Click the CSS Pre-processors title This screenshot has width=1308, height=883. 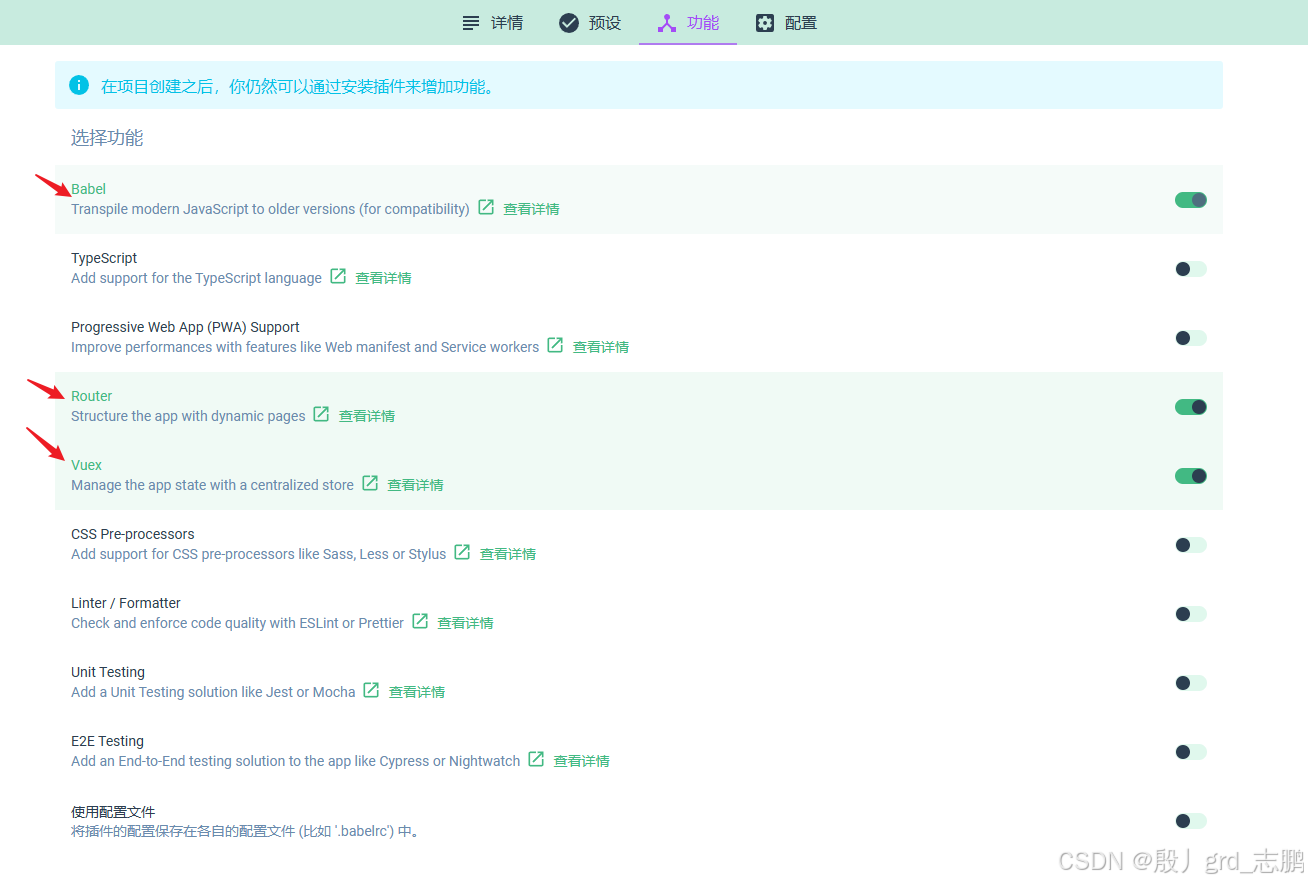(133, 534)
